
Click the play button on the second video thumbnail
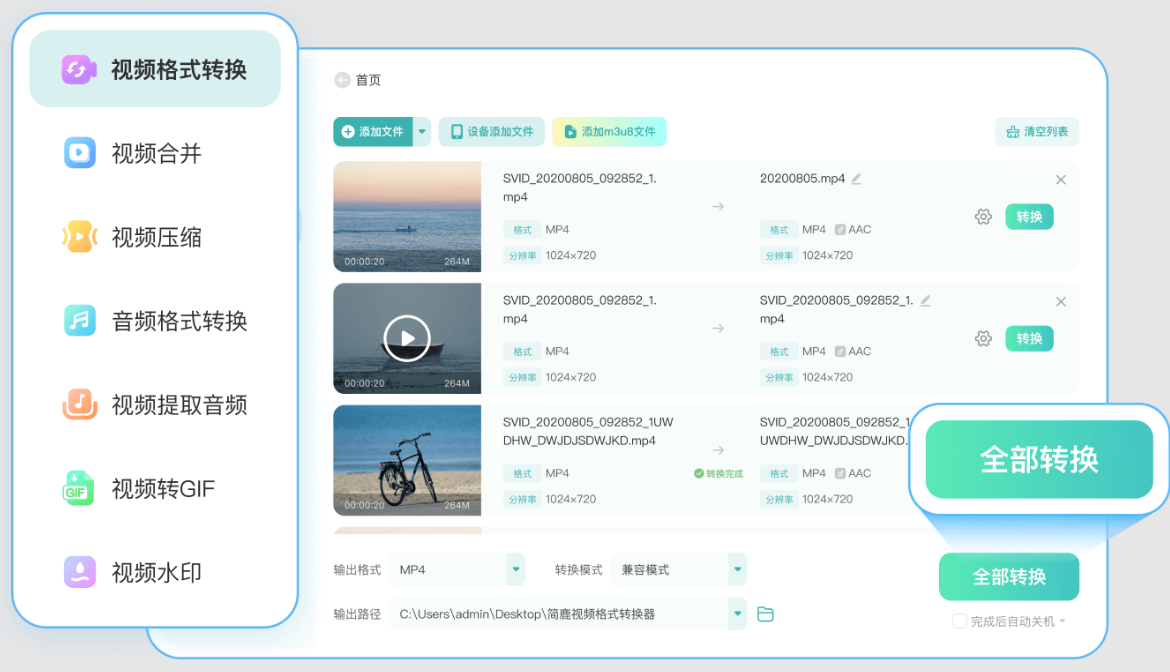407,338
